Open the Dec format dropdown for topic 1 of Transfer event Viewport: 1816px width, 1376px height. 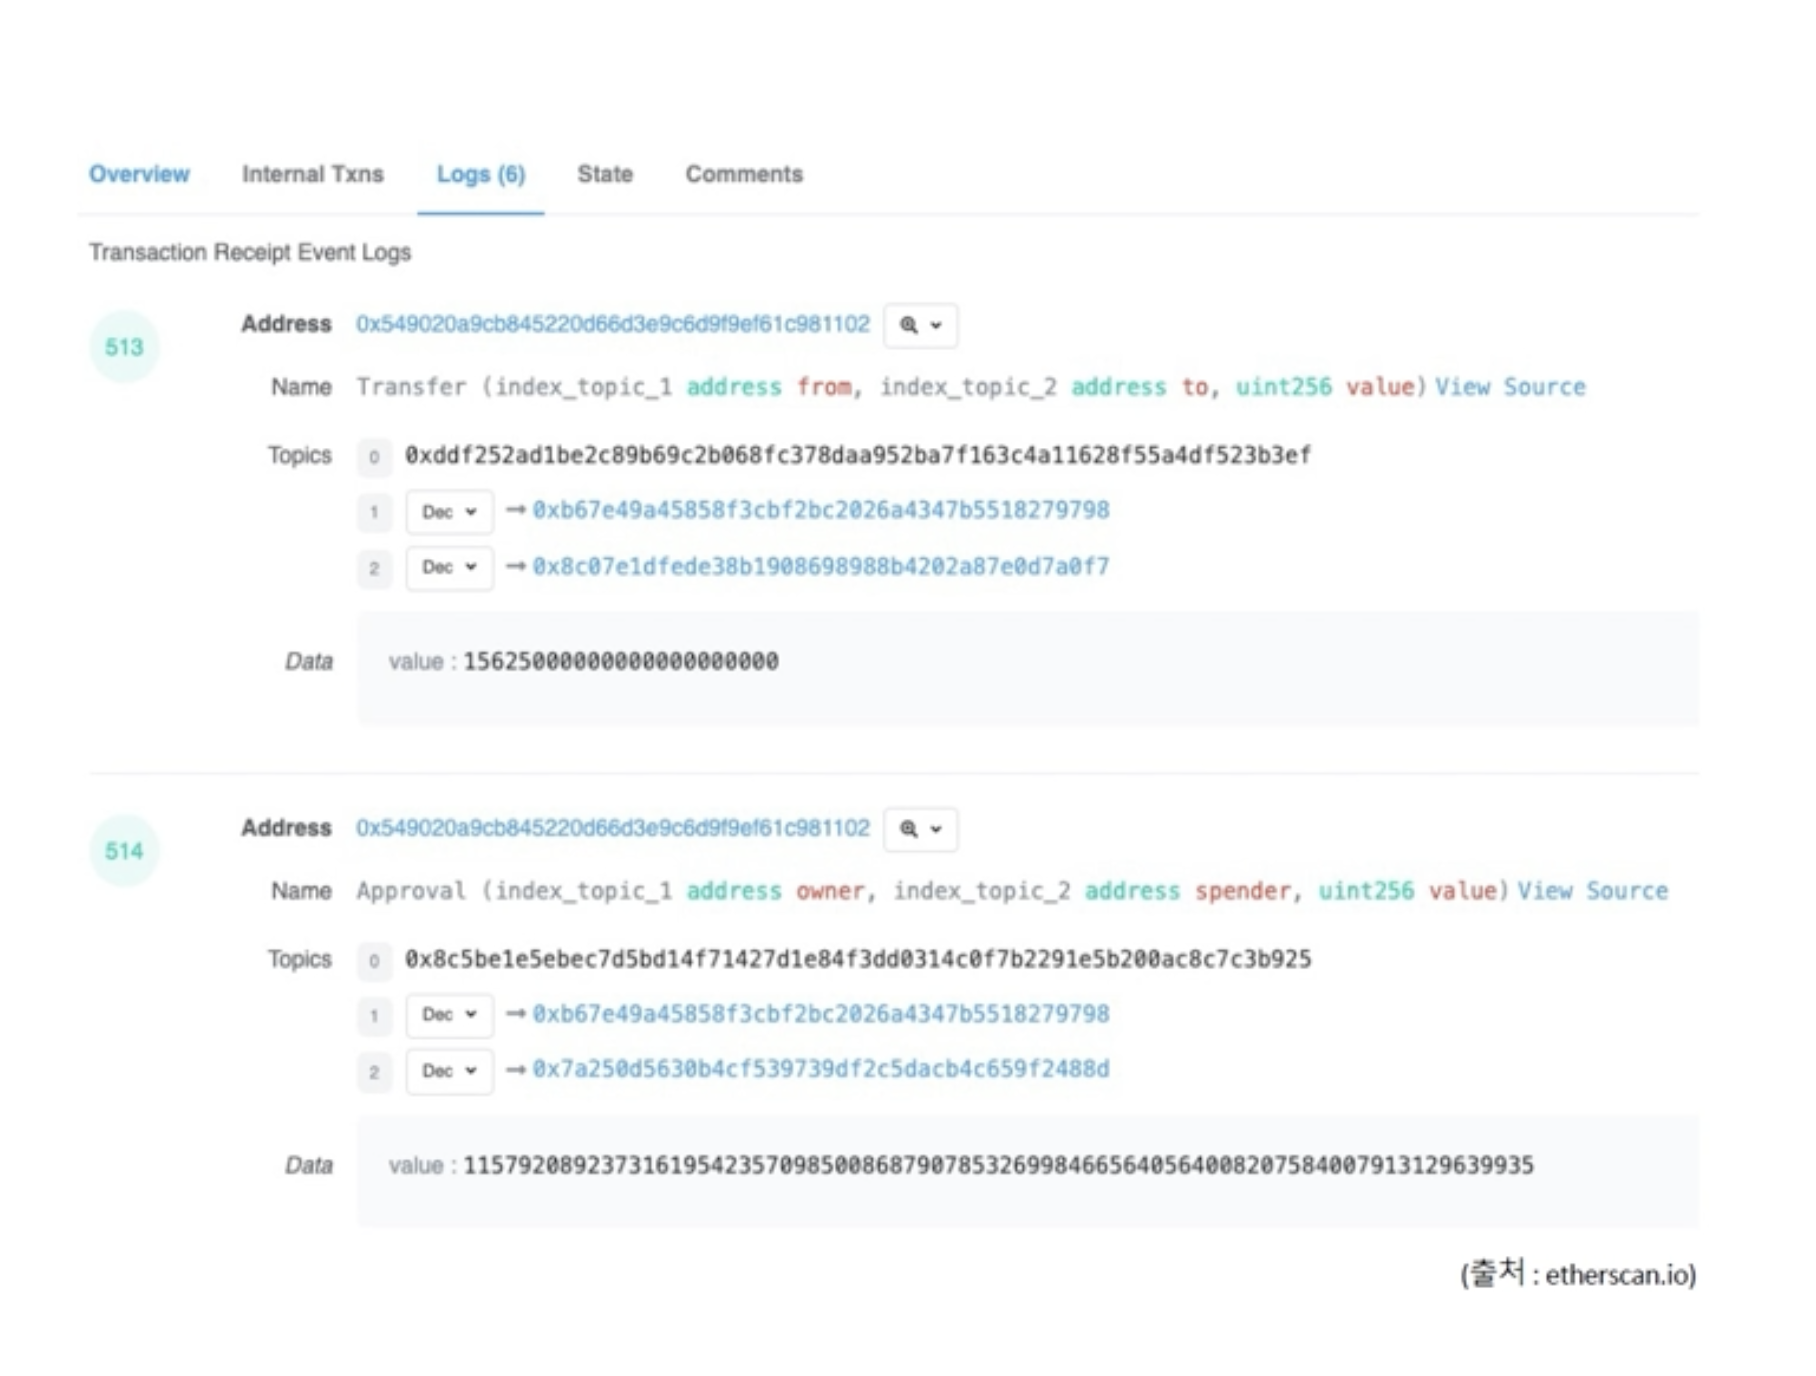[449, 510]
